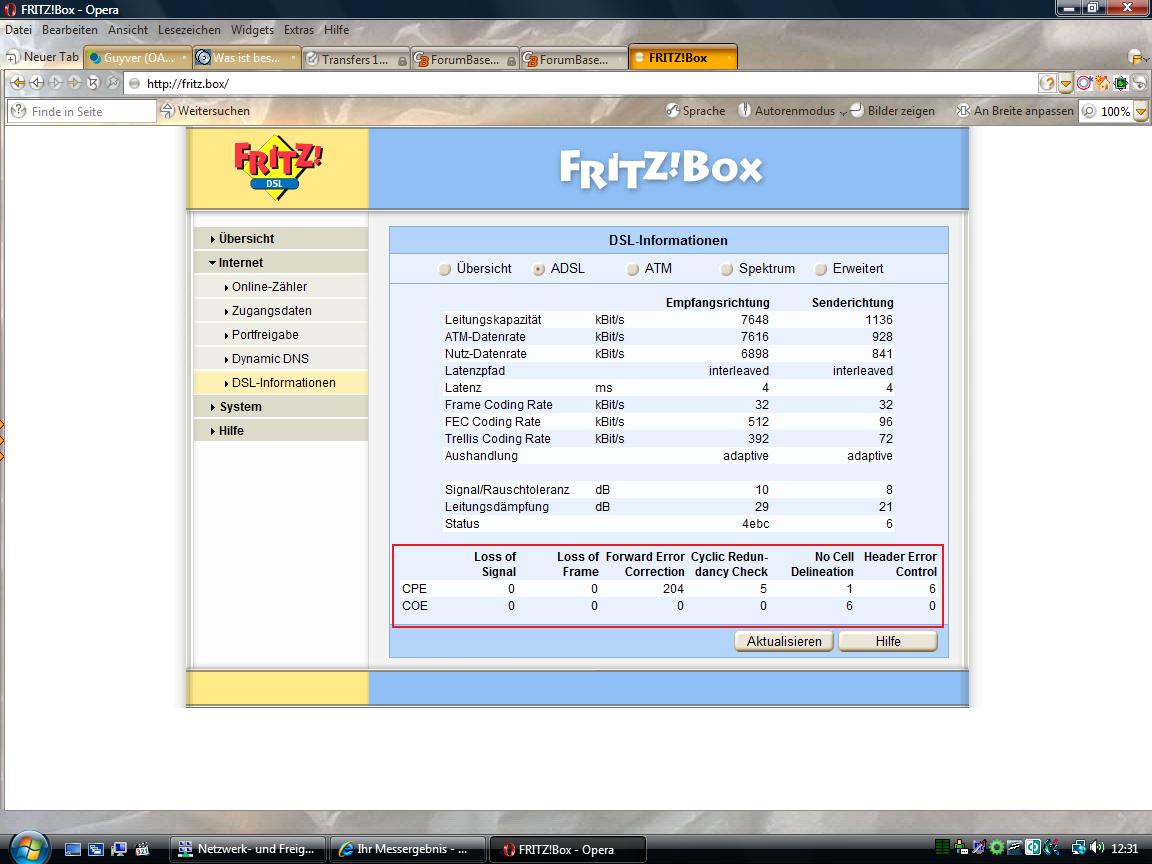The image size is (1152, 864).
Task: Click the Finde in Seite search field
Action: coord(82,112)
